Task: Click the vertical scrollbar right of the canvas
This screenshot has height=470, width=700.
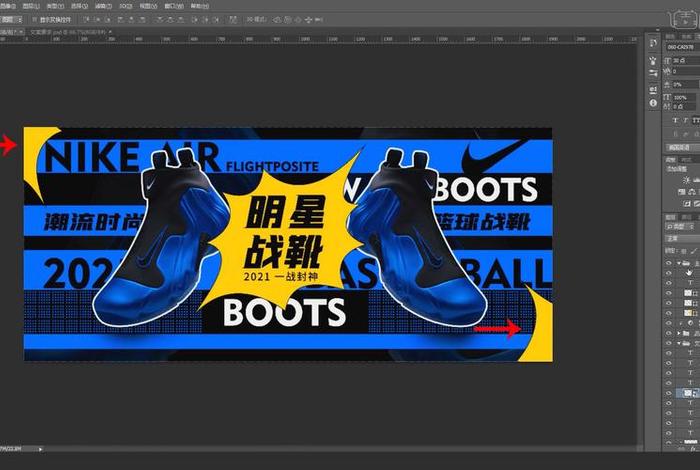Action: 640,243
